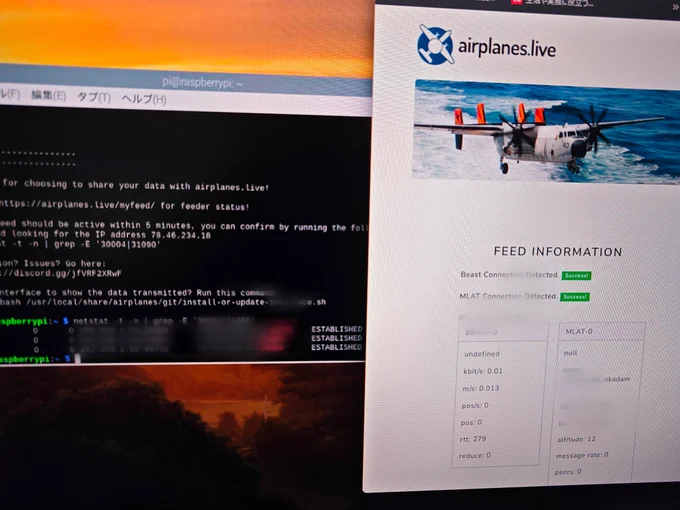Click the 'rtt: 279' entry
The image size is (680, 510).
[x=473, y=439]
